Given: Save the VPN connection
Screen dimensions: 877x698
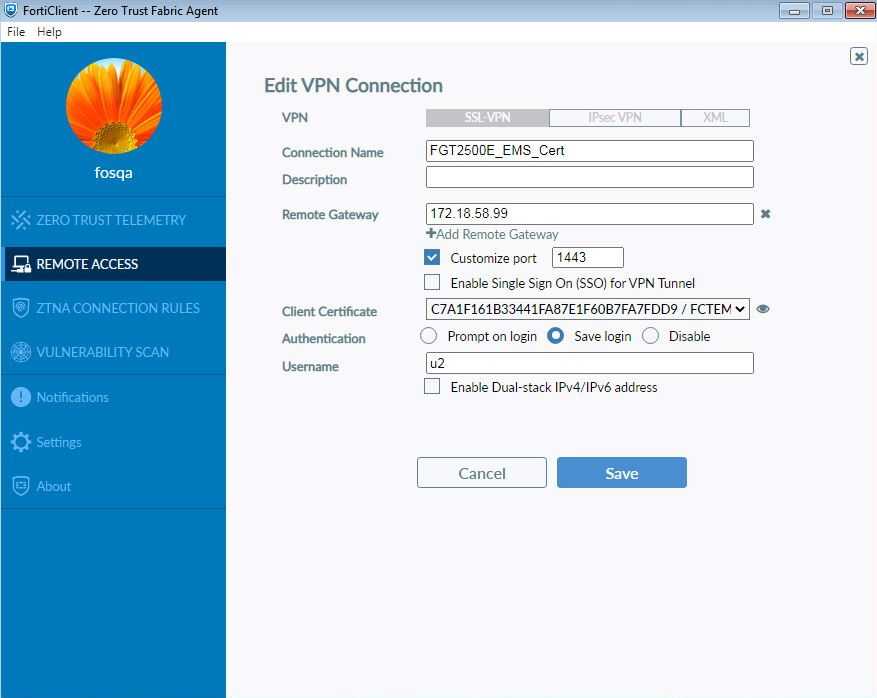Looking at the screenshot, I should click(x=621, y=473).
